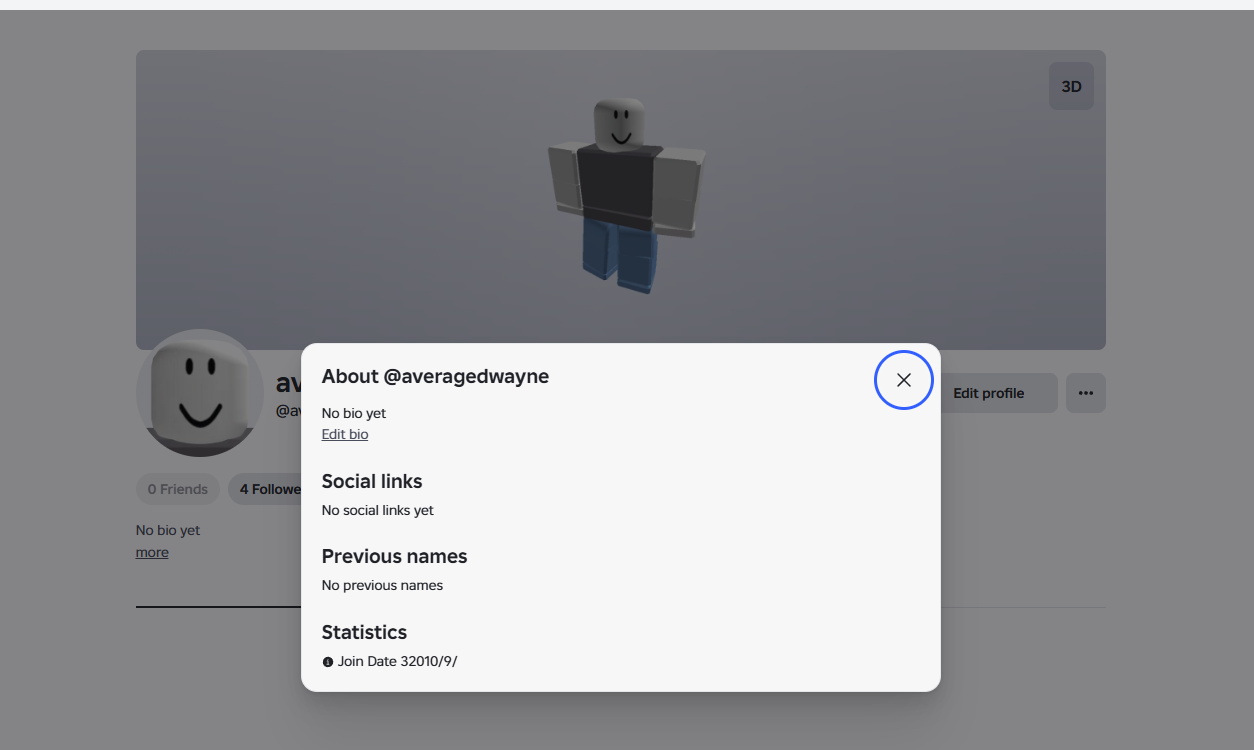Select the 'About @averagedwayne' heading
Viewport: 1254px width, 750px height.
(435, 377)
